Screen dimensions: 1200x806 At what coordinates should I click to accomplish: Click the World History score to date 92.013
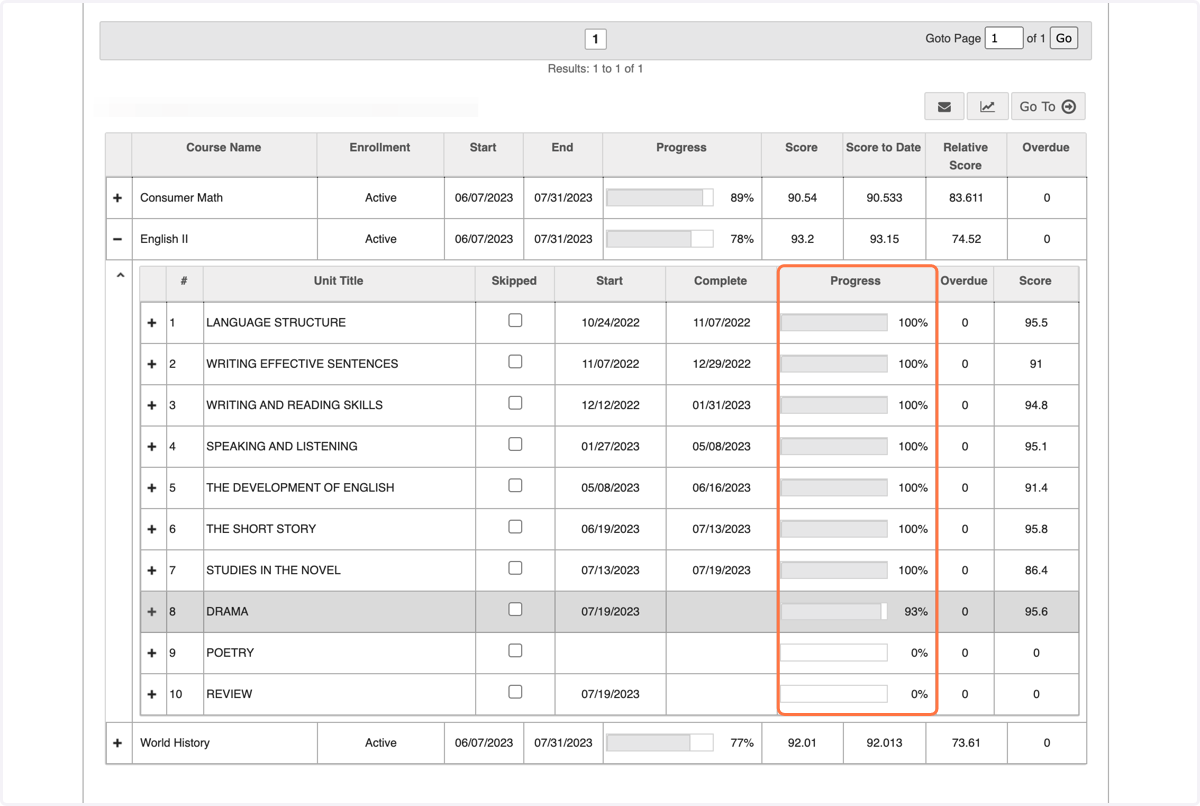pos(884,743)
